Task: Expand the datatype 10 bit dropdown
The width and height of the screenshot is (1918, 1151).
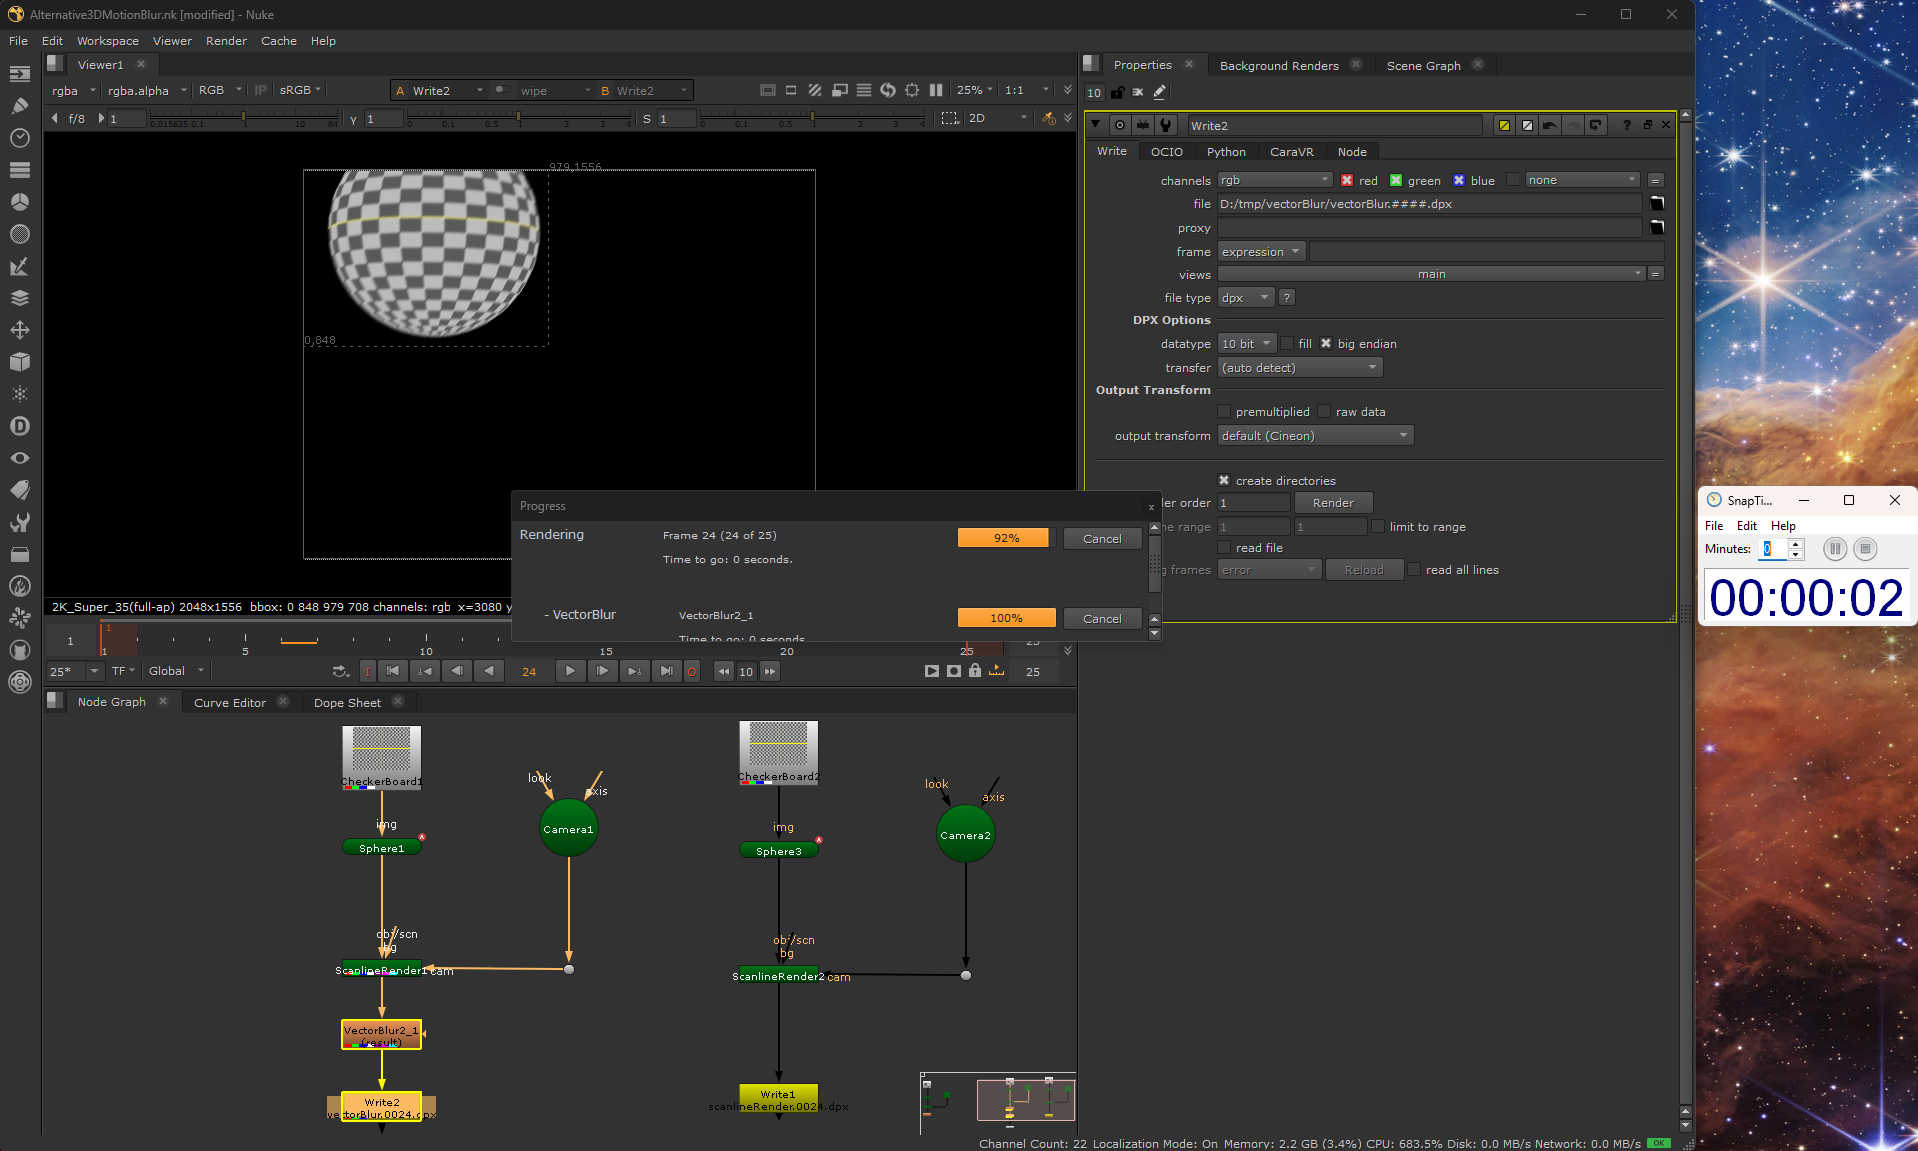Action: pyautogui.click(x=1246, y=343)
